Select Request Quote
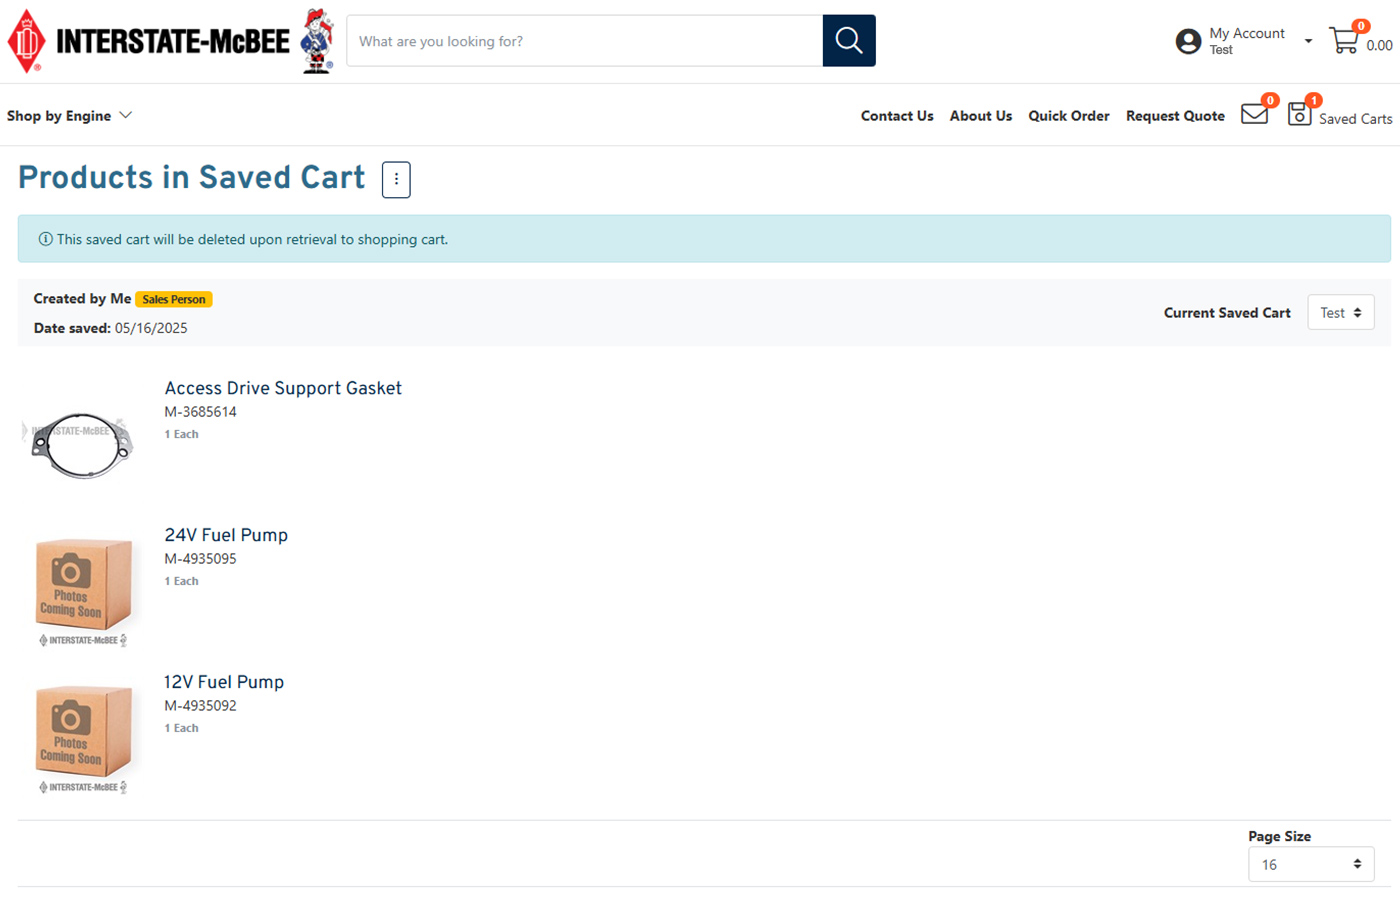 1175,116
